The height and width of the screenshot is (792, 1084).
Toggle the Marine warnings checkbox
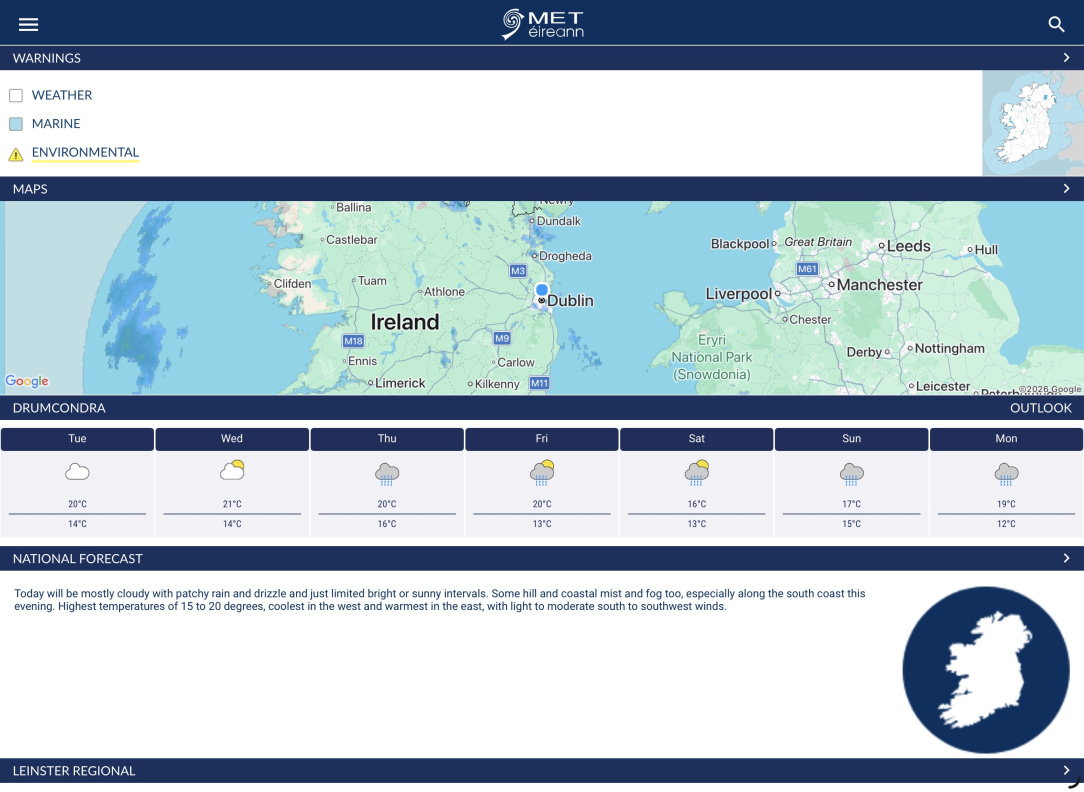click(x=16, y=124)
